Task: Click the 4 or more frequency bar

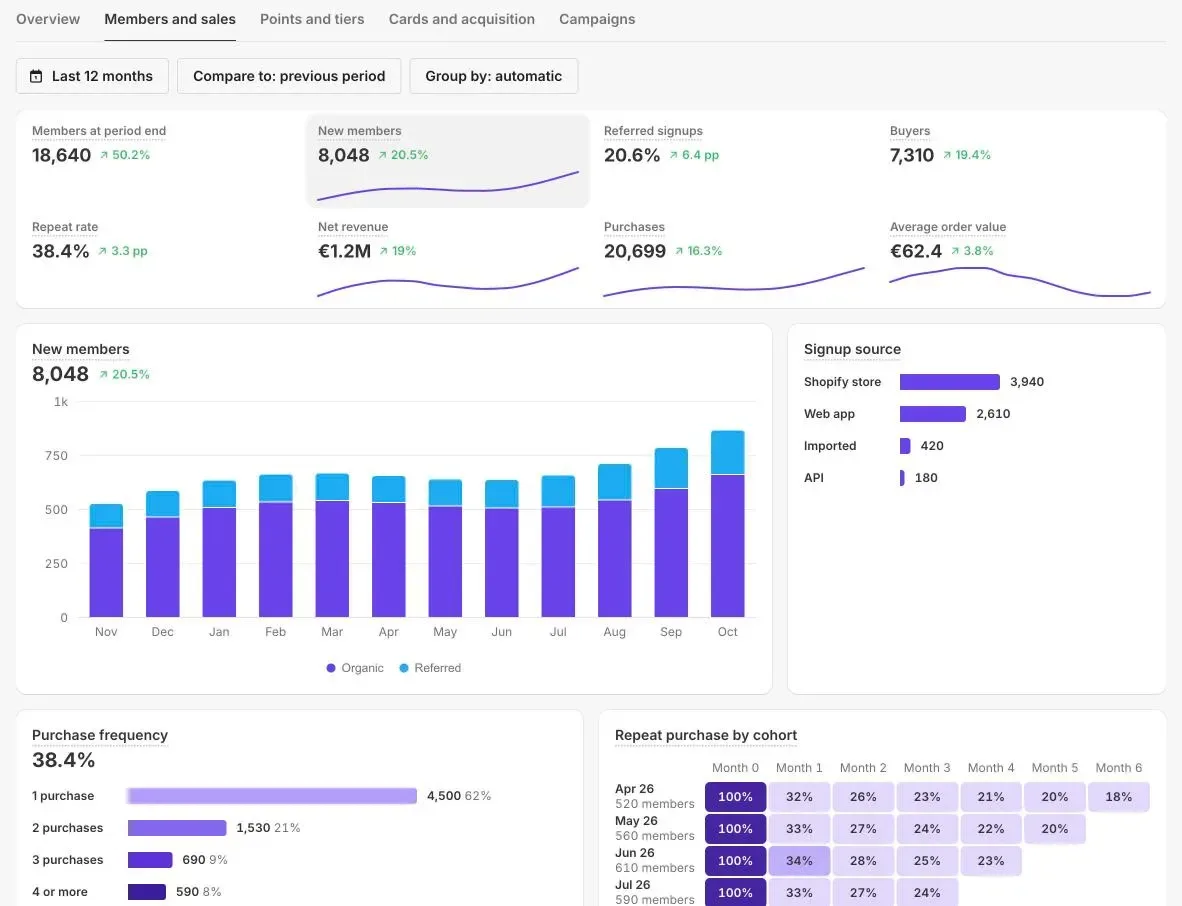Action: coord(147,892)
